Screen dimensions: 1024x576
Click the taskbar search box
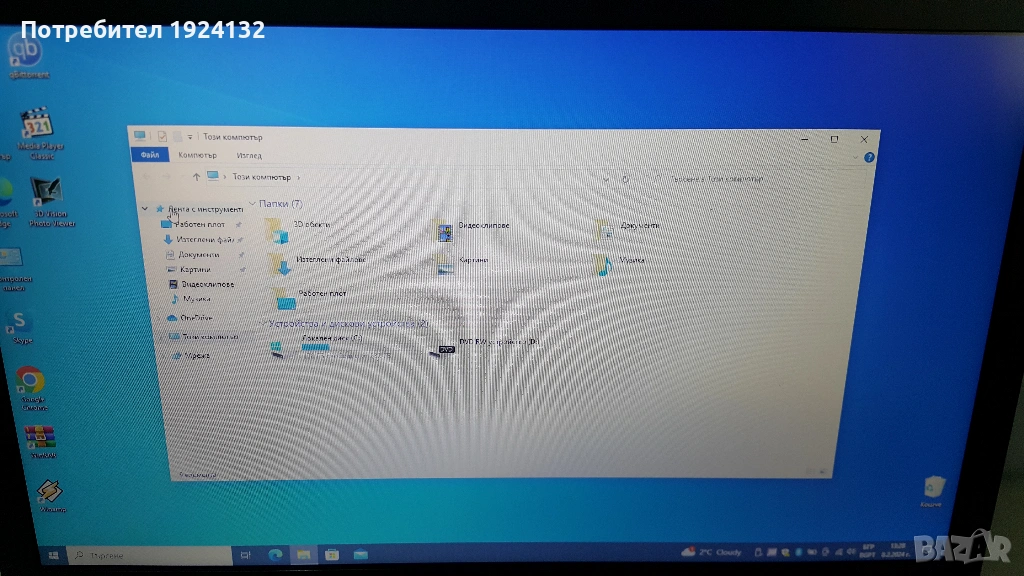(x=152, y=555)
